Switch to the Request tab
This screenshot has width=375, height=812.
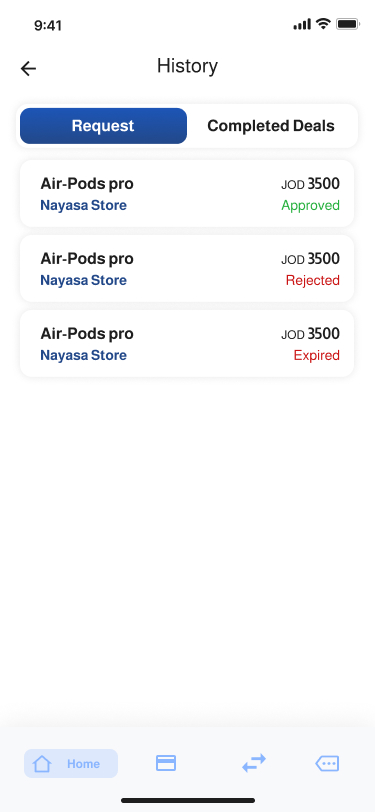pyautogui.click(x=103, y=126)
